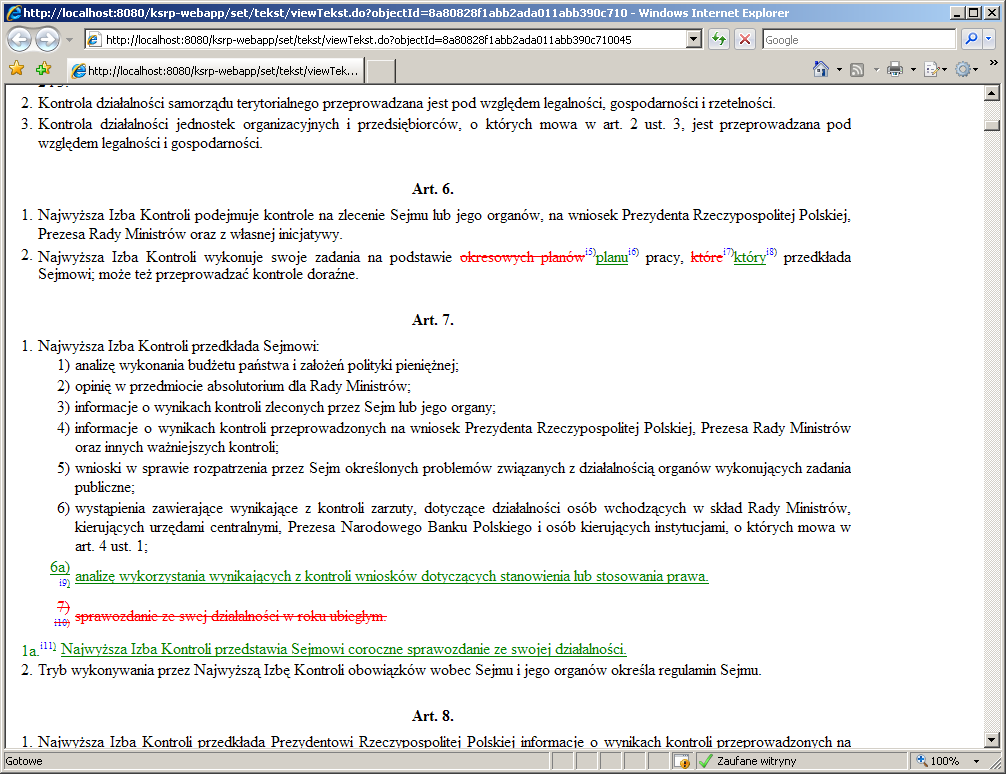Open footnote i6 after 'planu'
The height and width of the screenshot is (774, 1006).
tap(633, 252)
